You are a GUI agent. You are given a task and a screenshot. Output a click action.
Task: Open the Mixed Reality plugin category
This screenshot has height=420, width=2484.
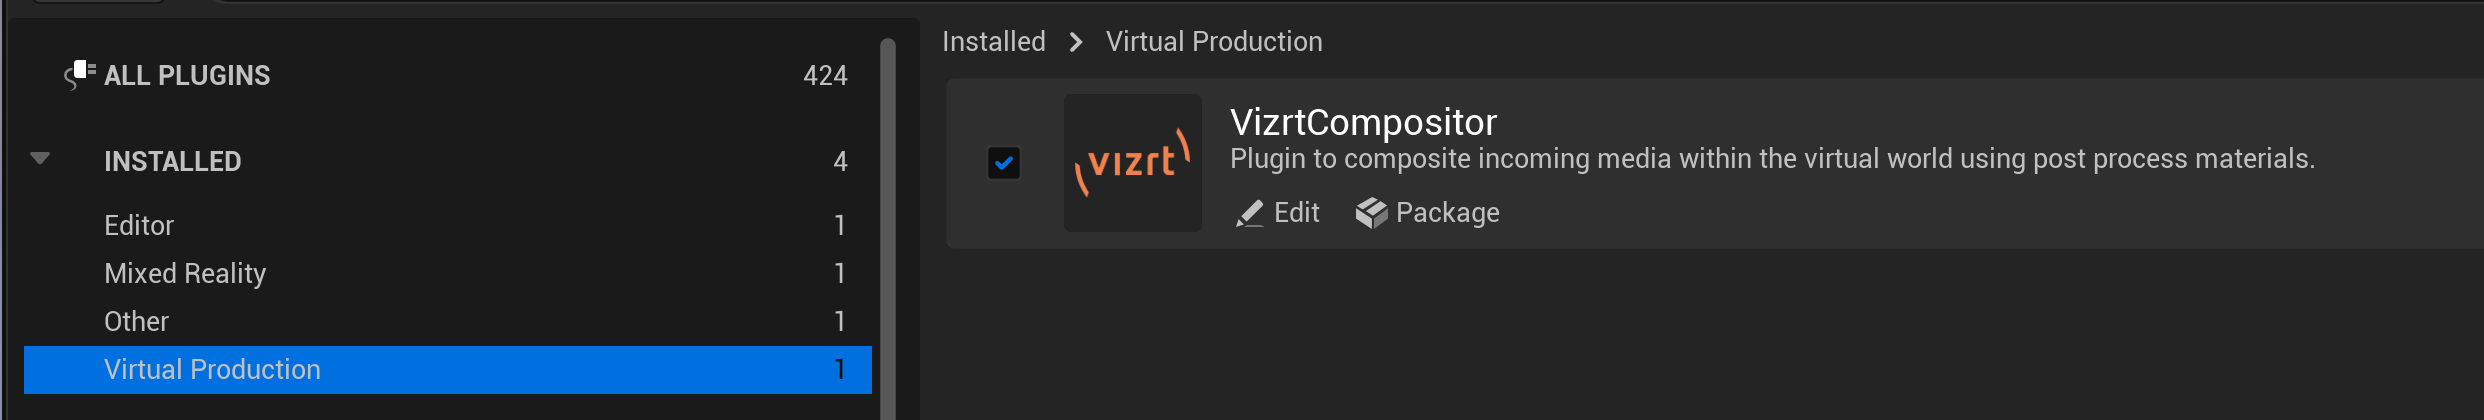coord(185,274)
